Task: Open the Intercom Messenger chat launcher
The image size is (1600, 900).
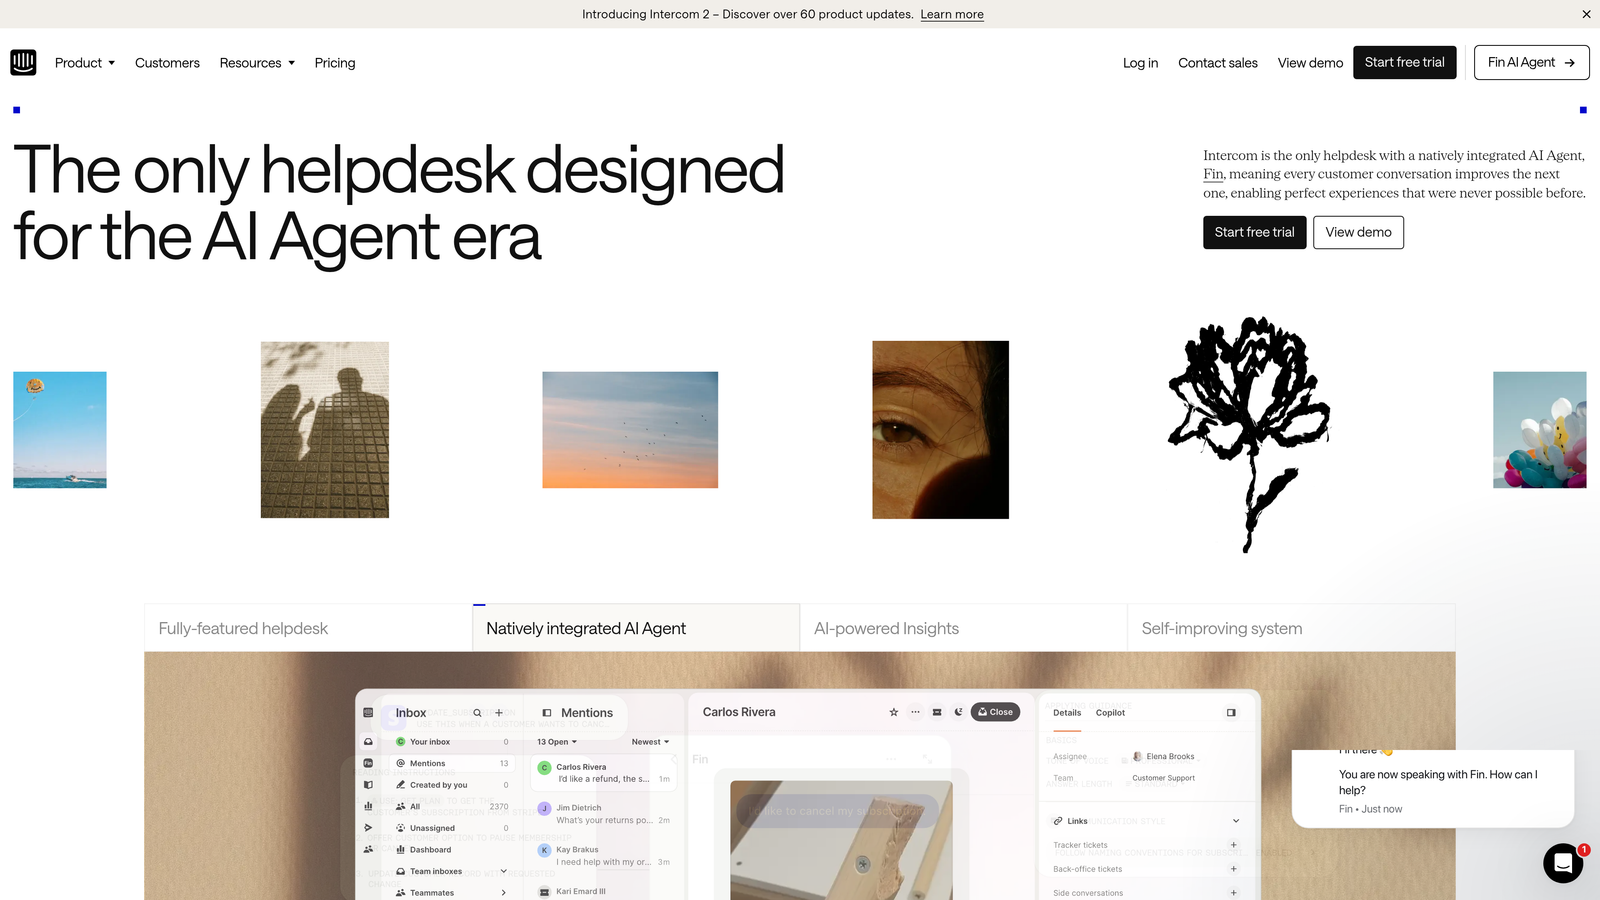Action: pos(1562,863)
